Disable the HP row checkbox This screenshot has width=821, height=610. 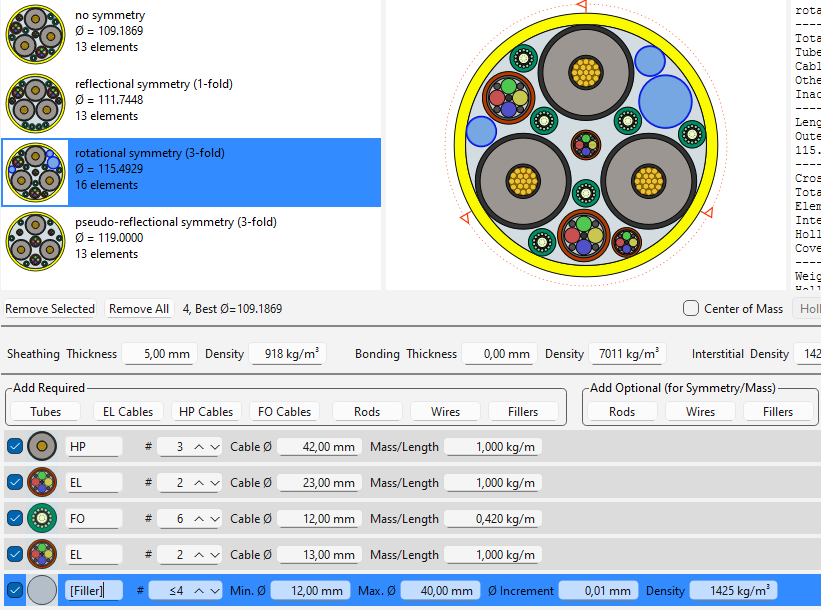(x=15, y=446)
